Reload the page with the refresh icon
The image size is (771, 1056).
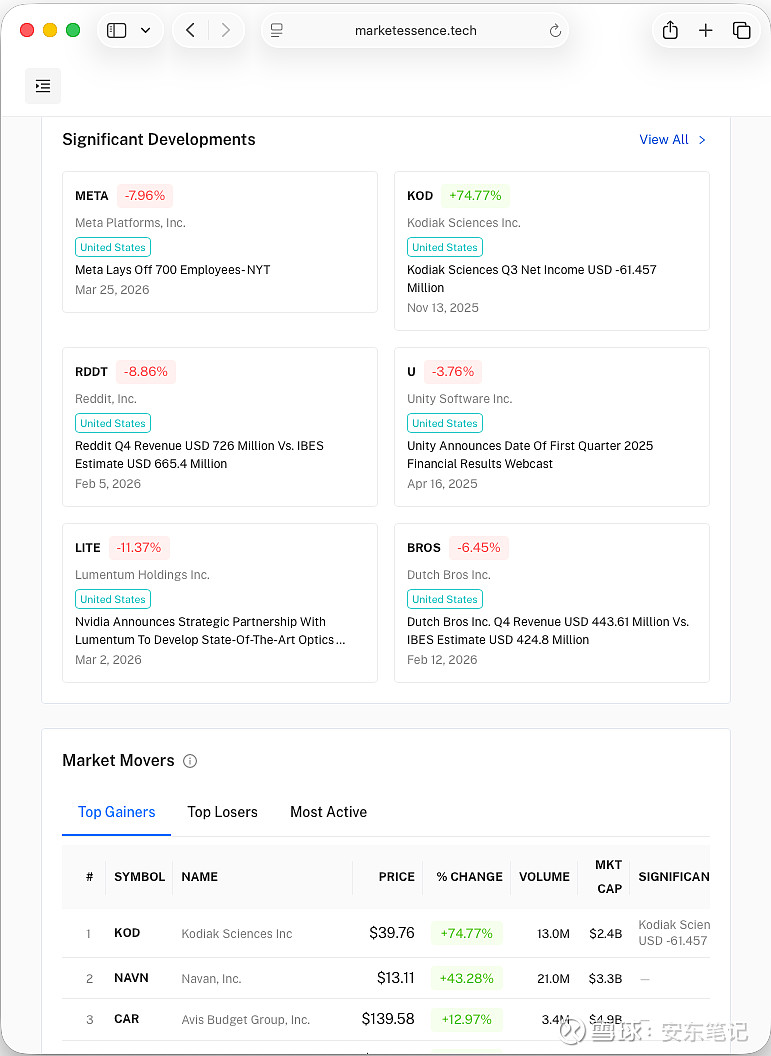(x=555, y=31)
